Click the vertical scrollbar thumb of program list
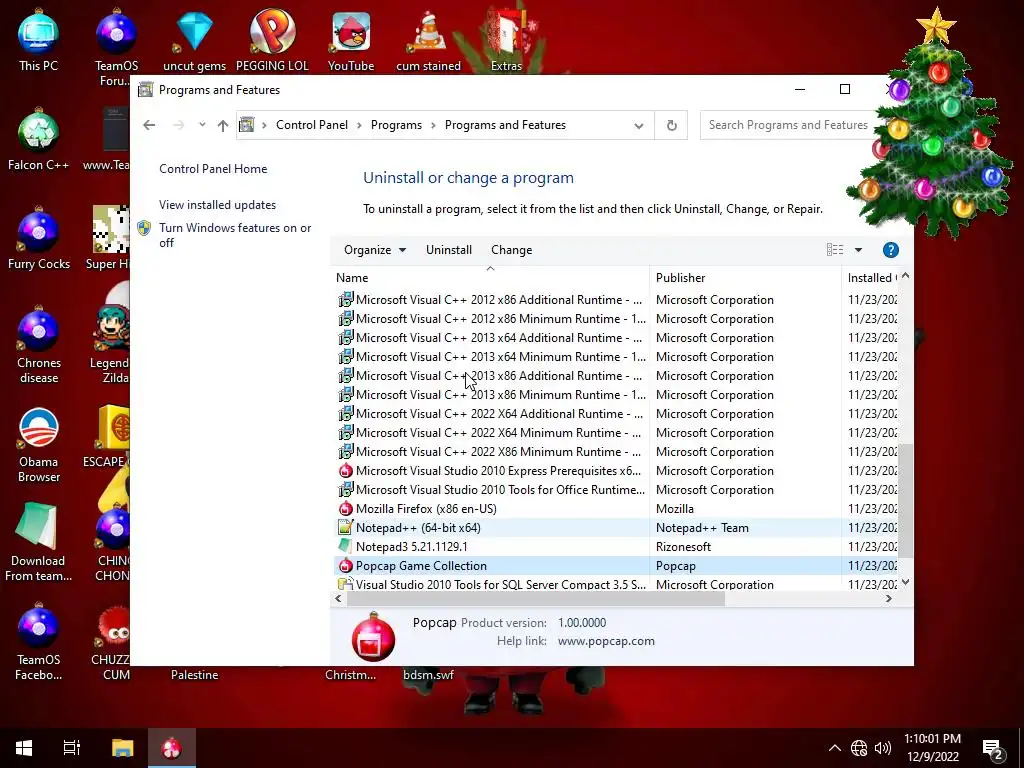The height and width of the screenshot is (768, 1024). 905,501
